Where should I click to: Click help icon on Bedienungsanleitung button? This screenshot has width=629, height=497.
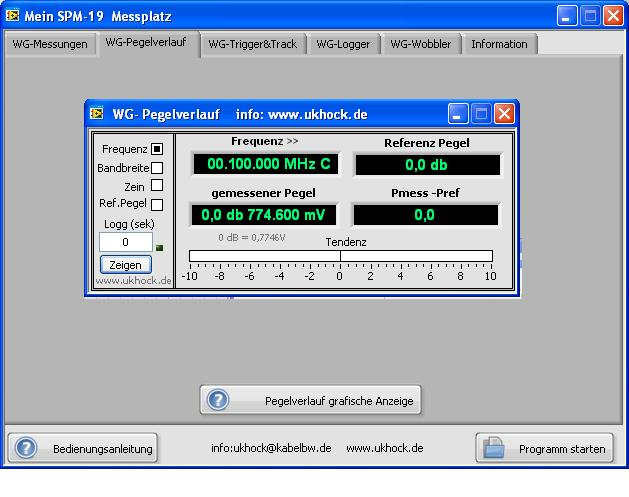point(26,448)
